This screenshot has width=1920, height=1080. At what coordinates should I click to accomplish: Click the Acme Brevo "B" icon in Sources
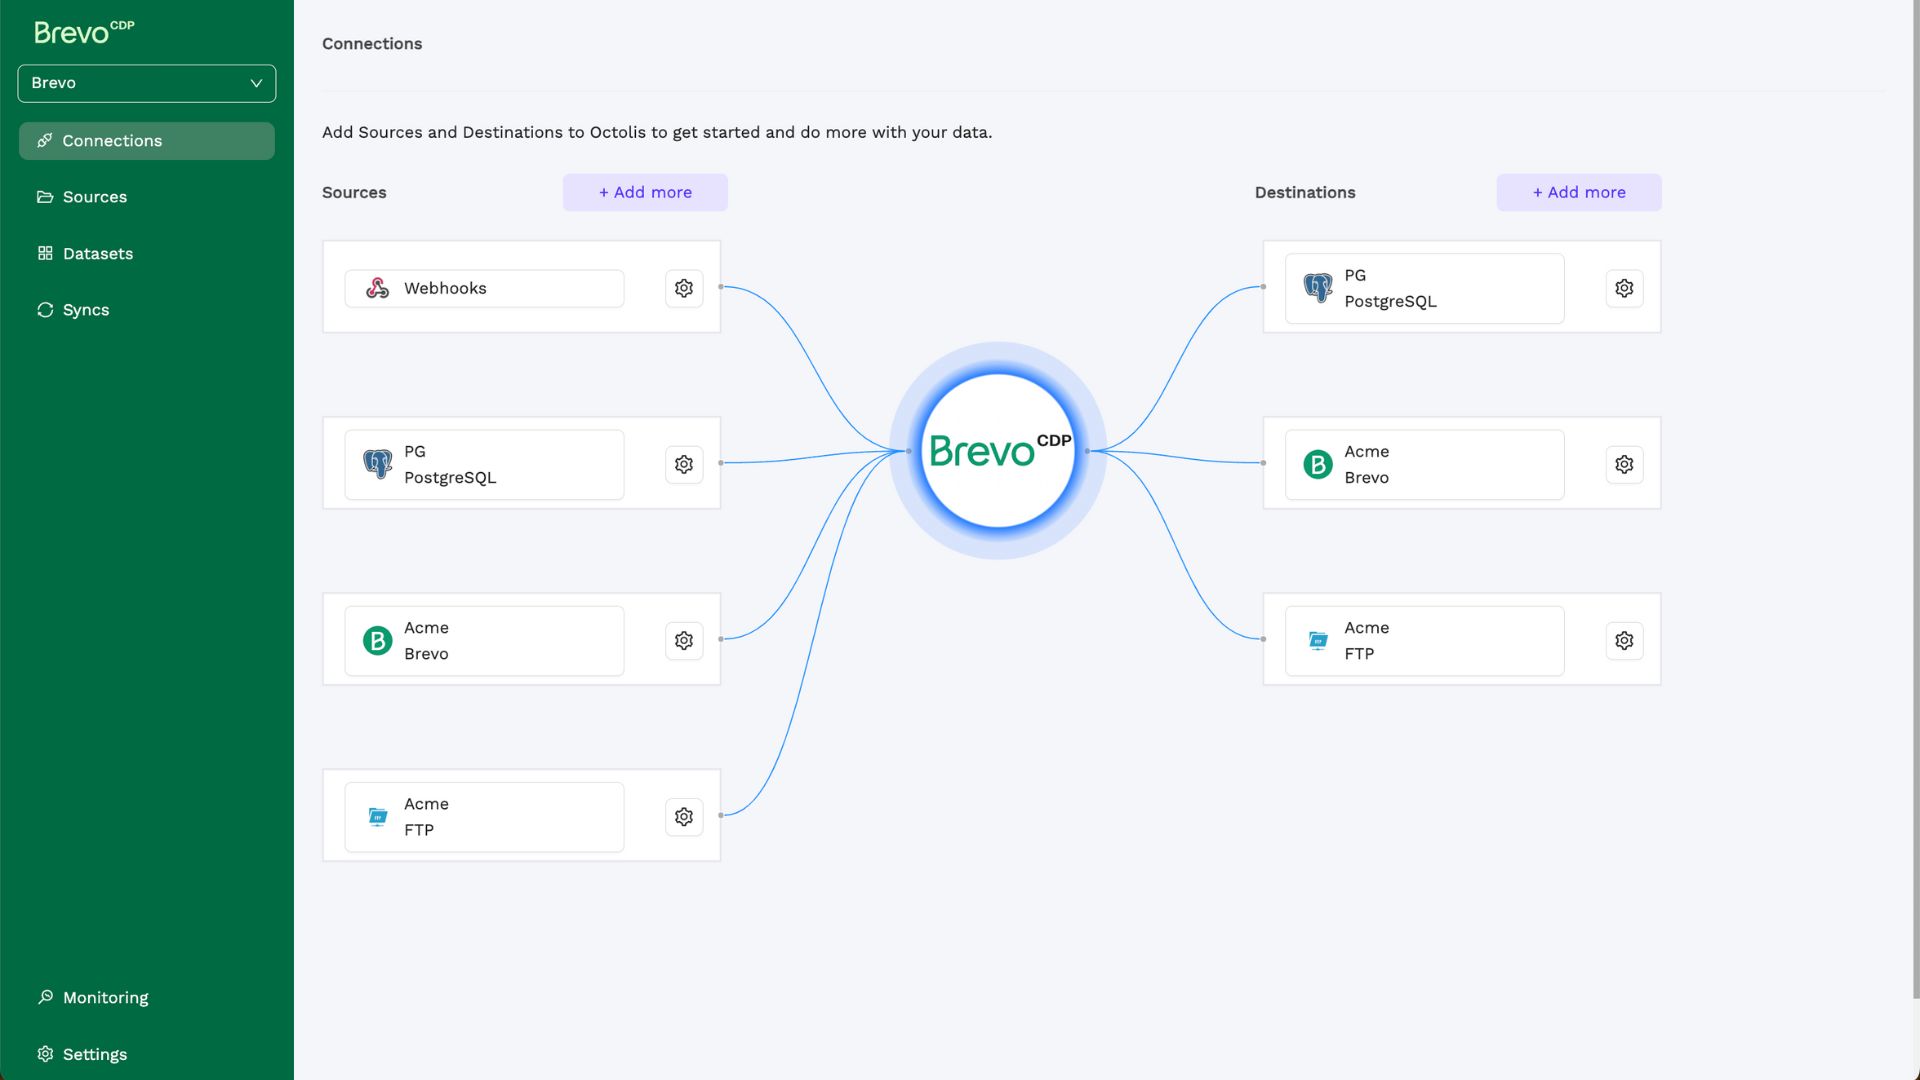pos(376,640)
